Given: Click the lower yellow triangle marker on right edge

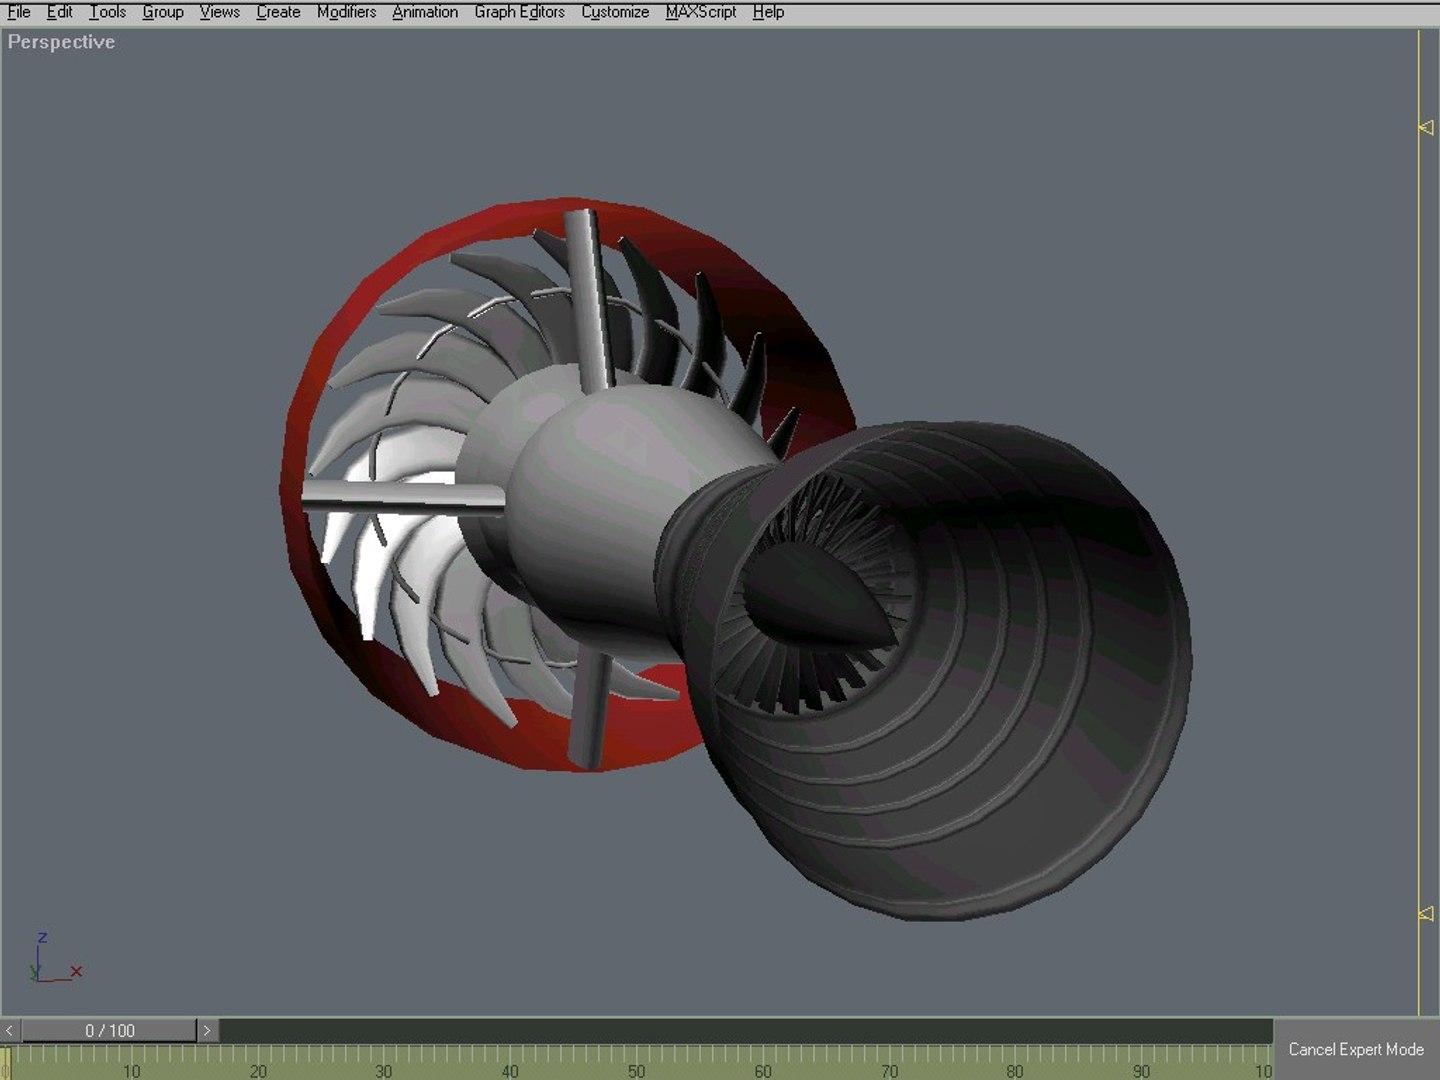Looking at the screenshot, I should coord(1426,913).
